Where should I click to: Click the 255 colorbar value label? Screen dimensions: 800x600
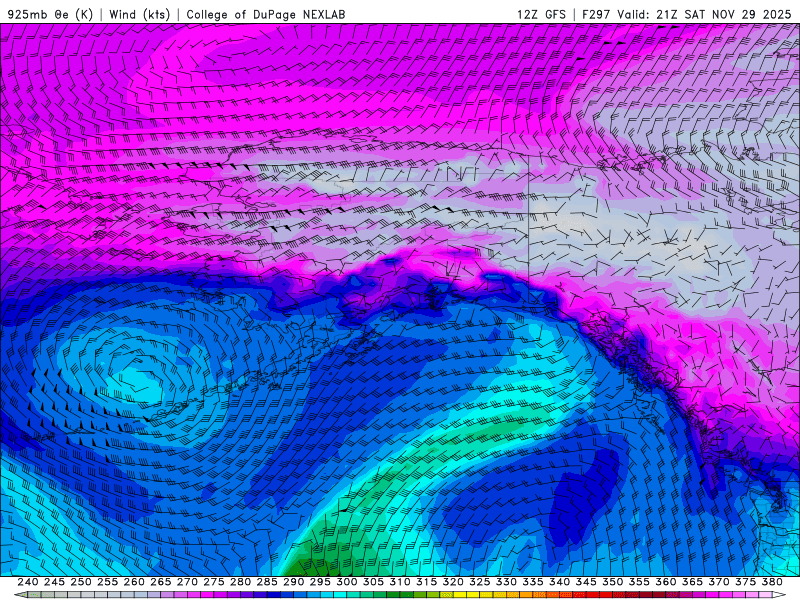[x=107, y=582]
